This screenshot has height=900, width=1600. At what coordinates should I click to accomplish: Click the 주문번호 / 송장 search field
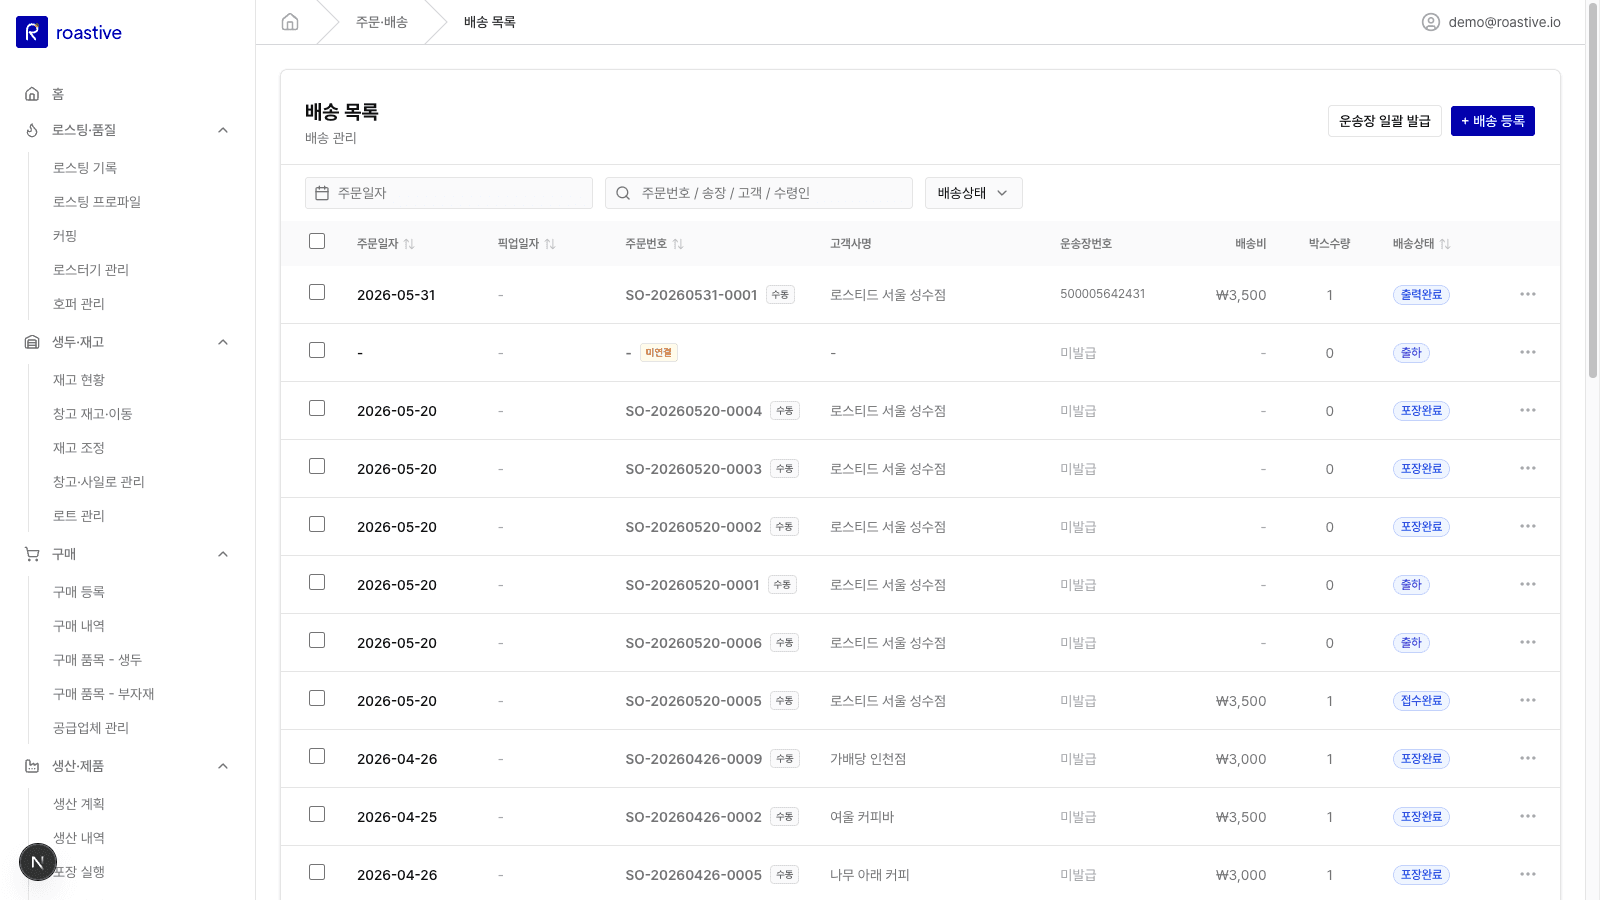759,193
